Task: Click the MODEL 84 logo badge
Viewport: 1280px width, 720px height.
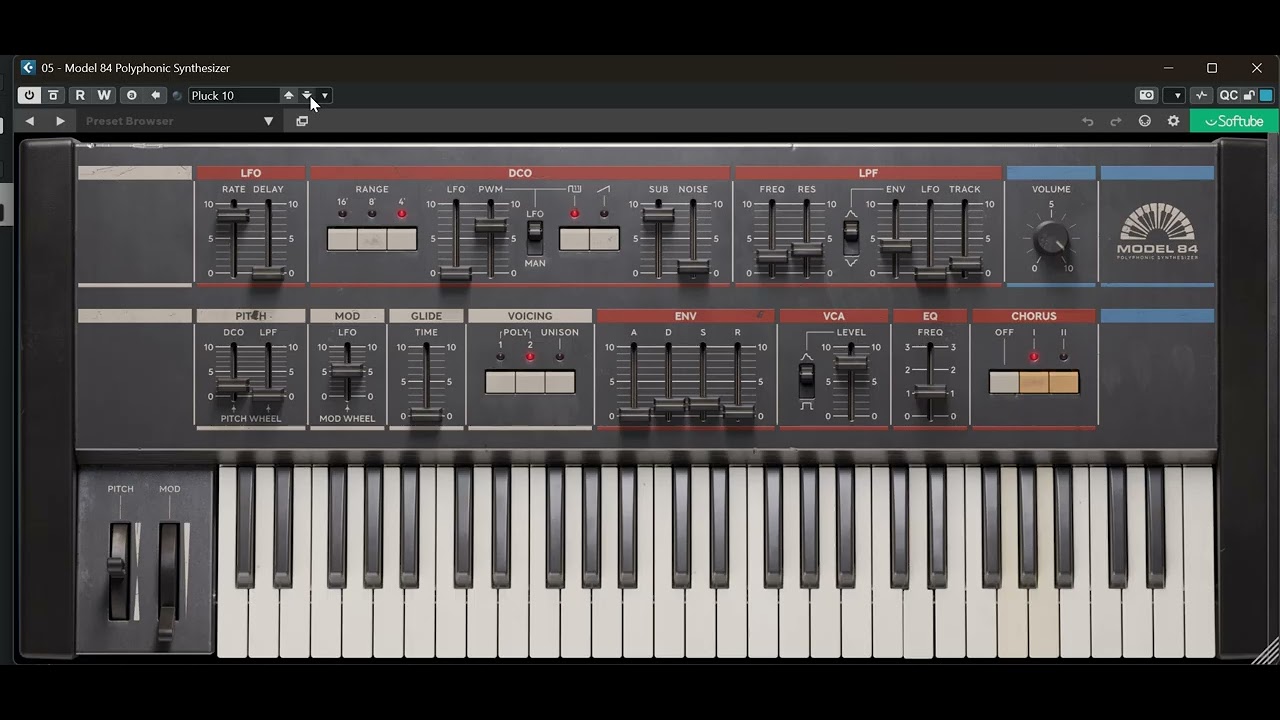Action: click(x=1157, y=232)
